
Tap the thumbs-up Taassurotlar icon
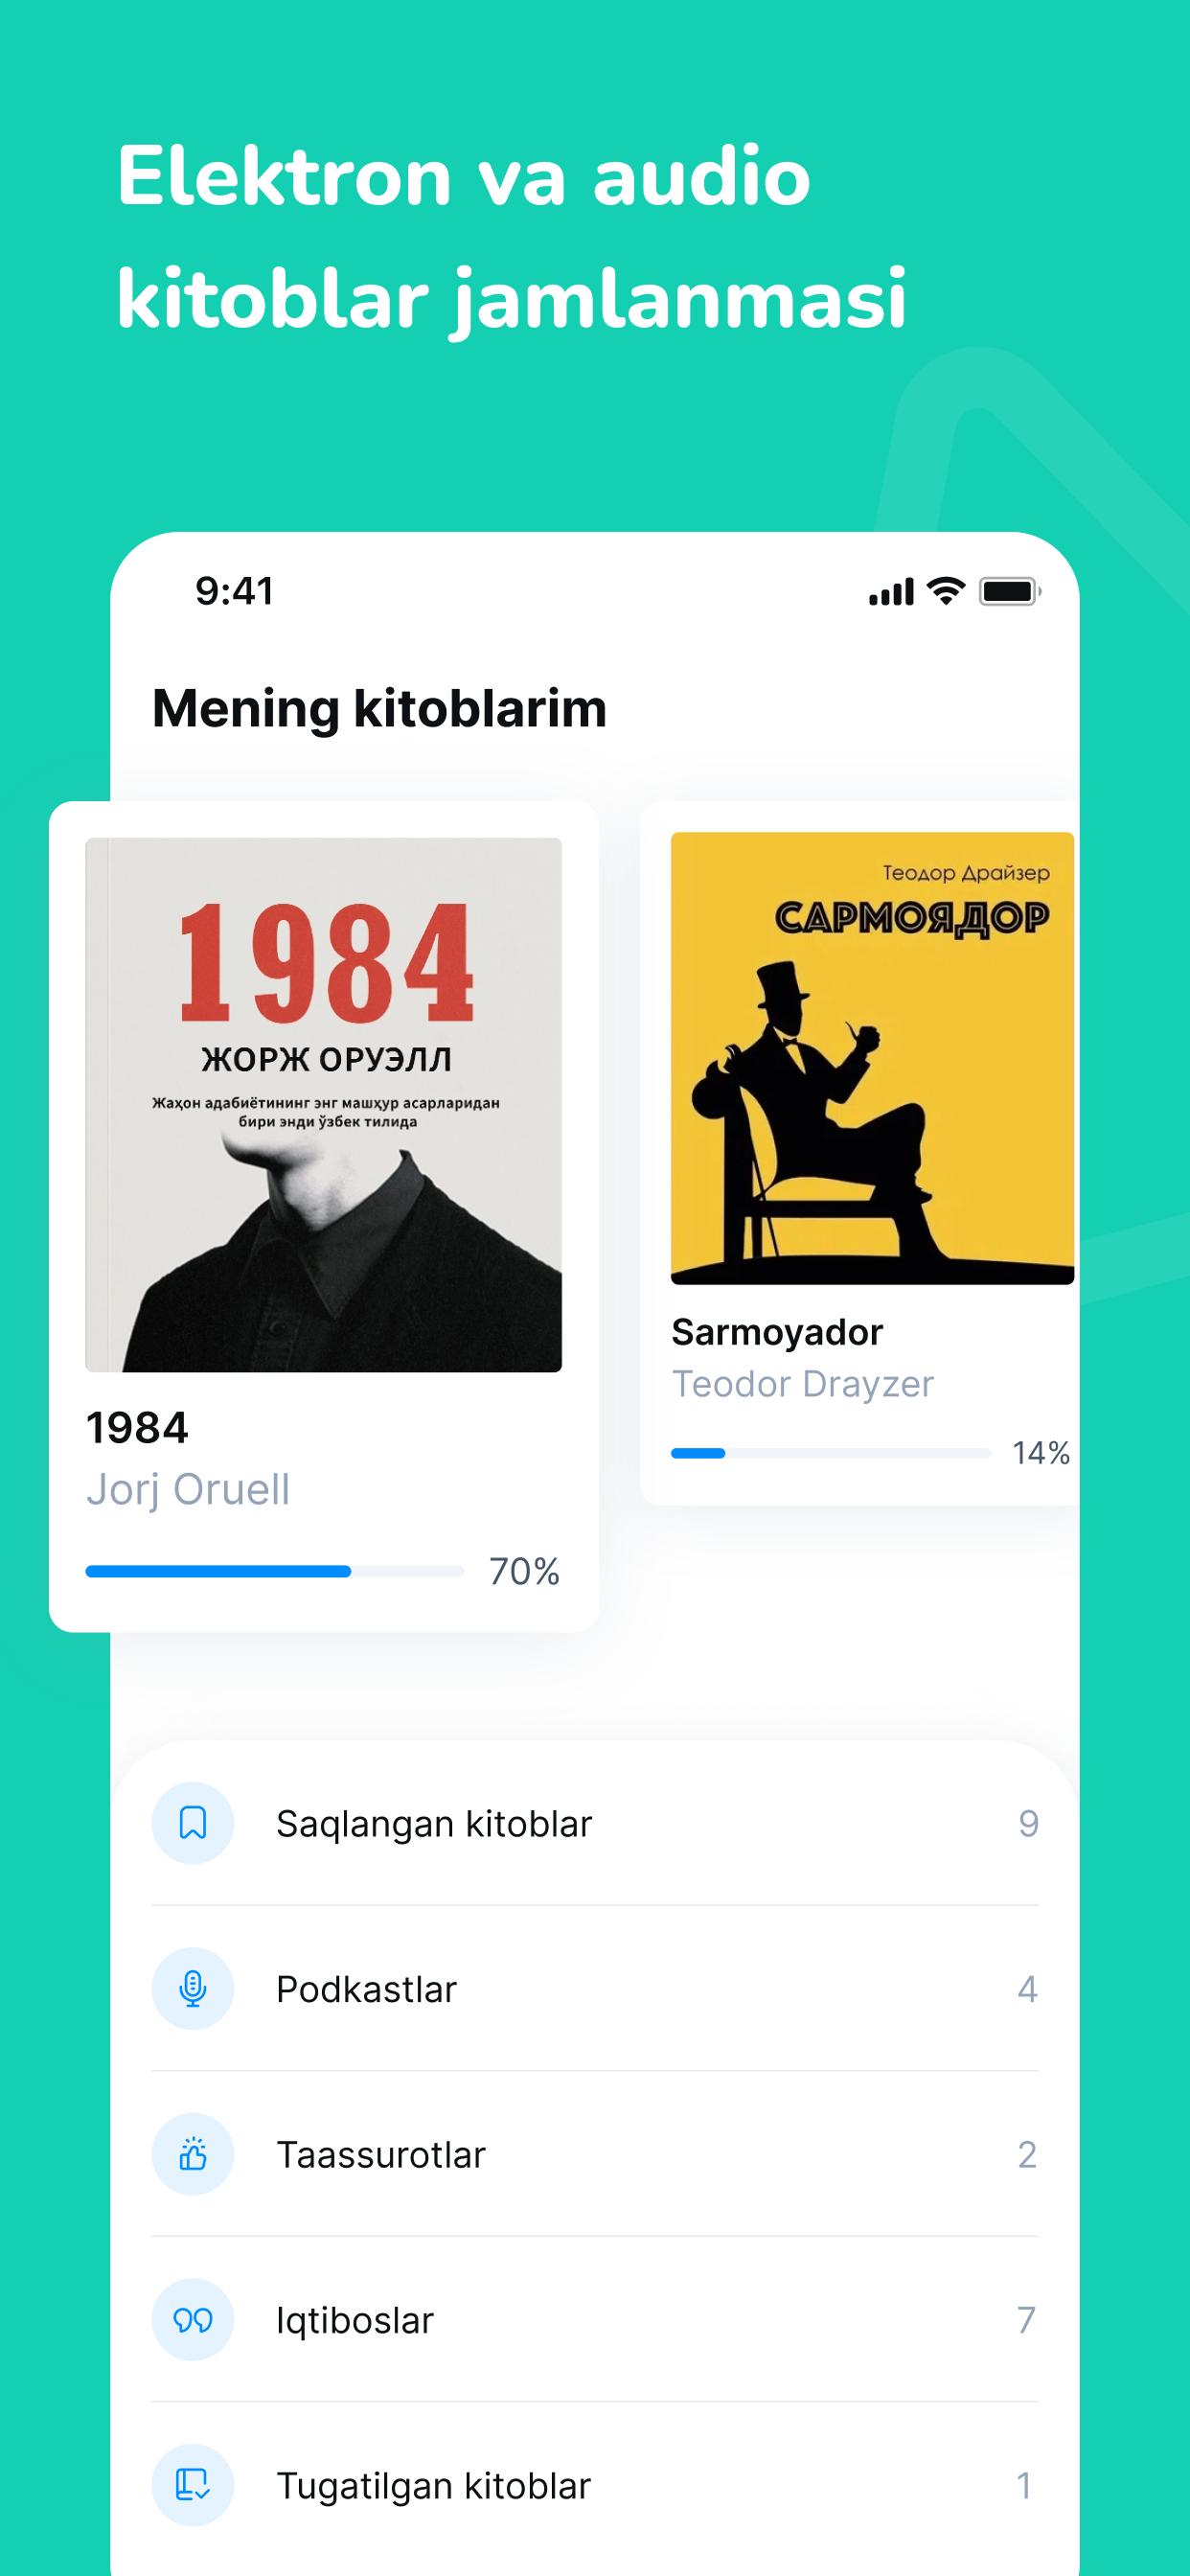(x=192, y=2154)
